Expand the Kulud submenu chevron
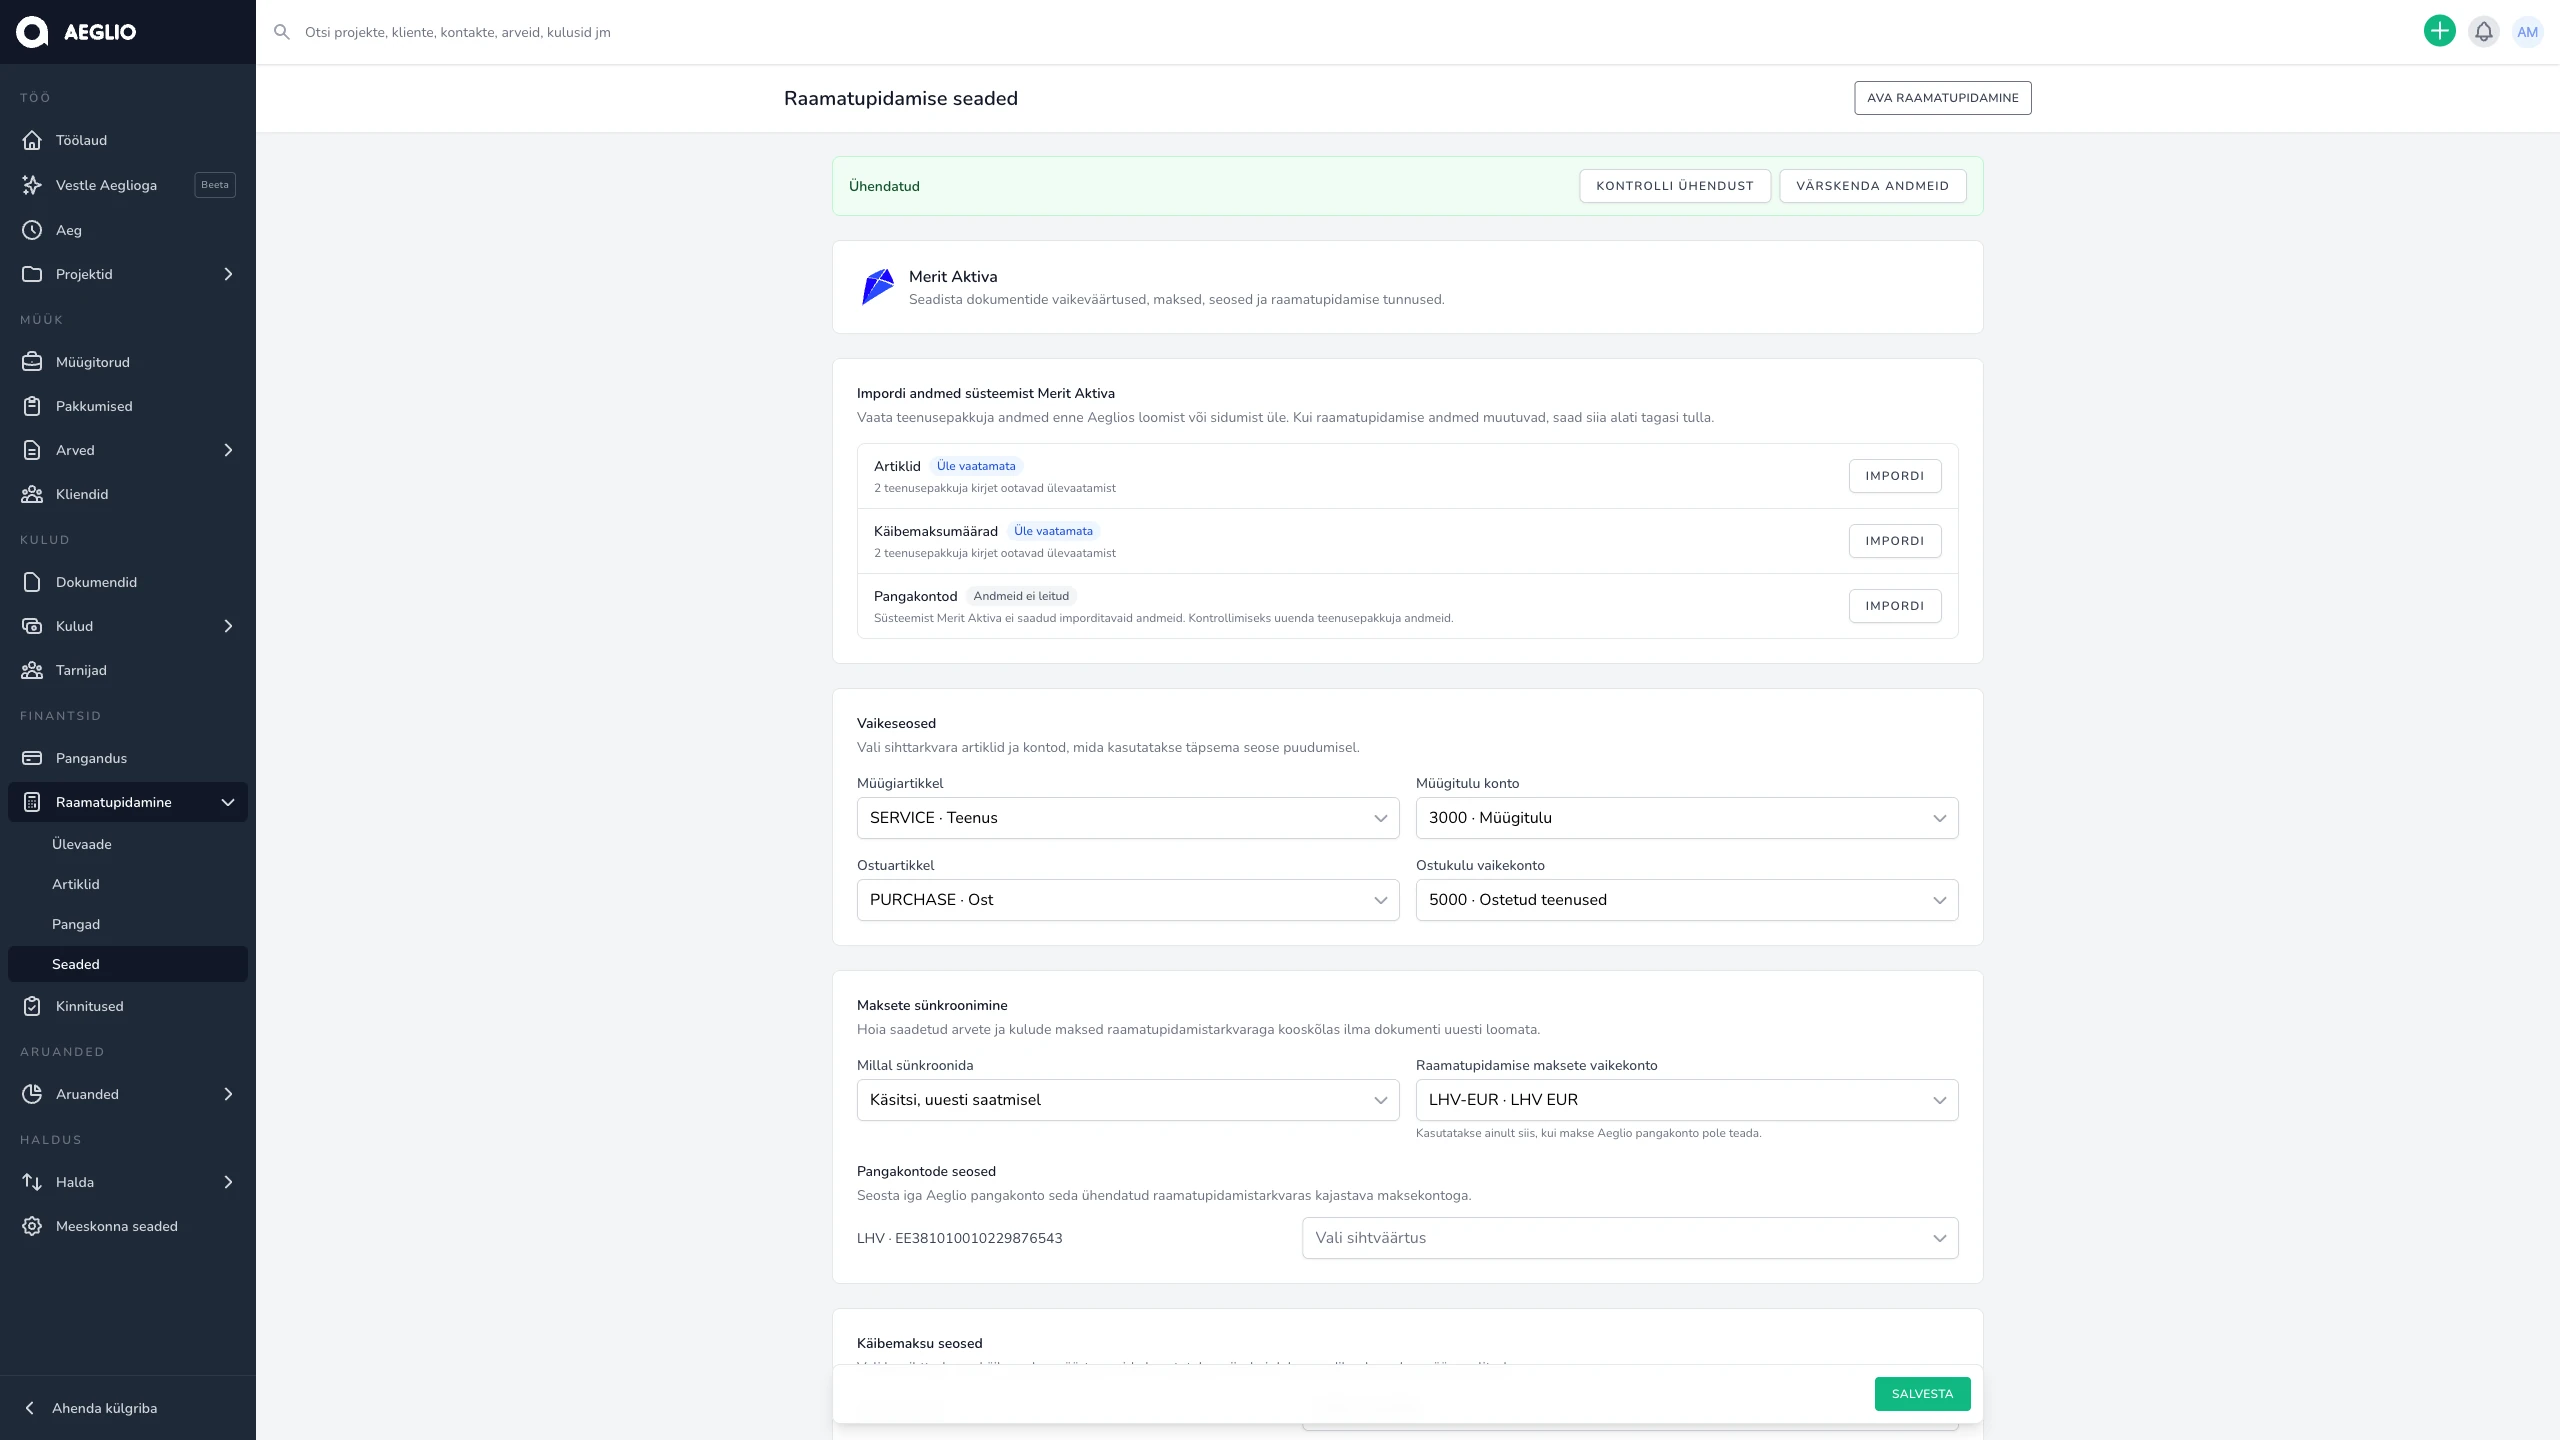 tap(228, 626)
